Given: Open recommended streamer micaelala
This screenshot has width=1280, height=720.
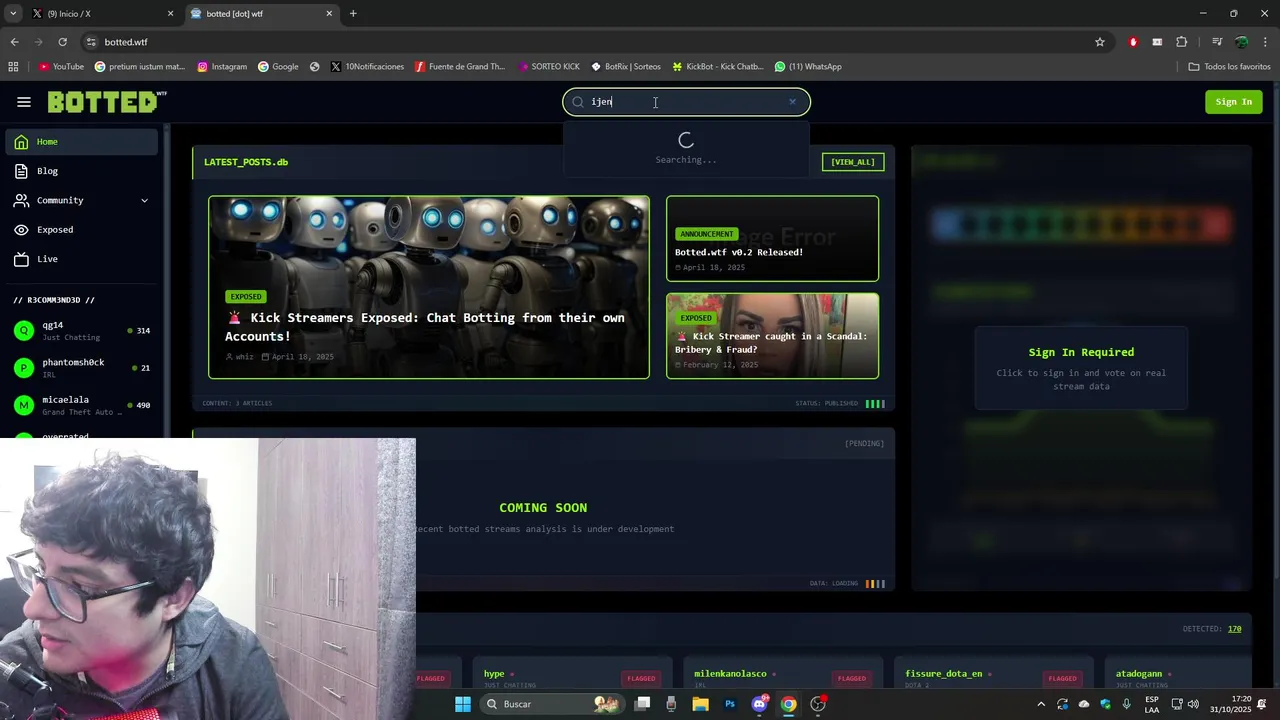Looking at the screenshot, I should point(82,405).
